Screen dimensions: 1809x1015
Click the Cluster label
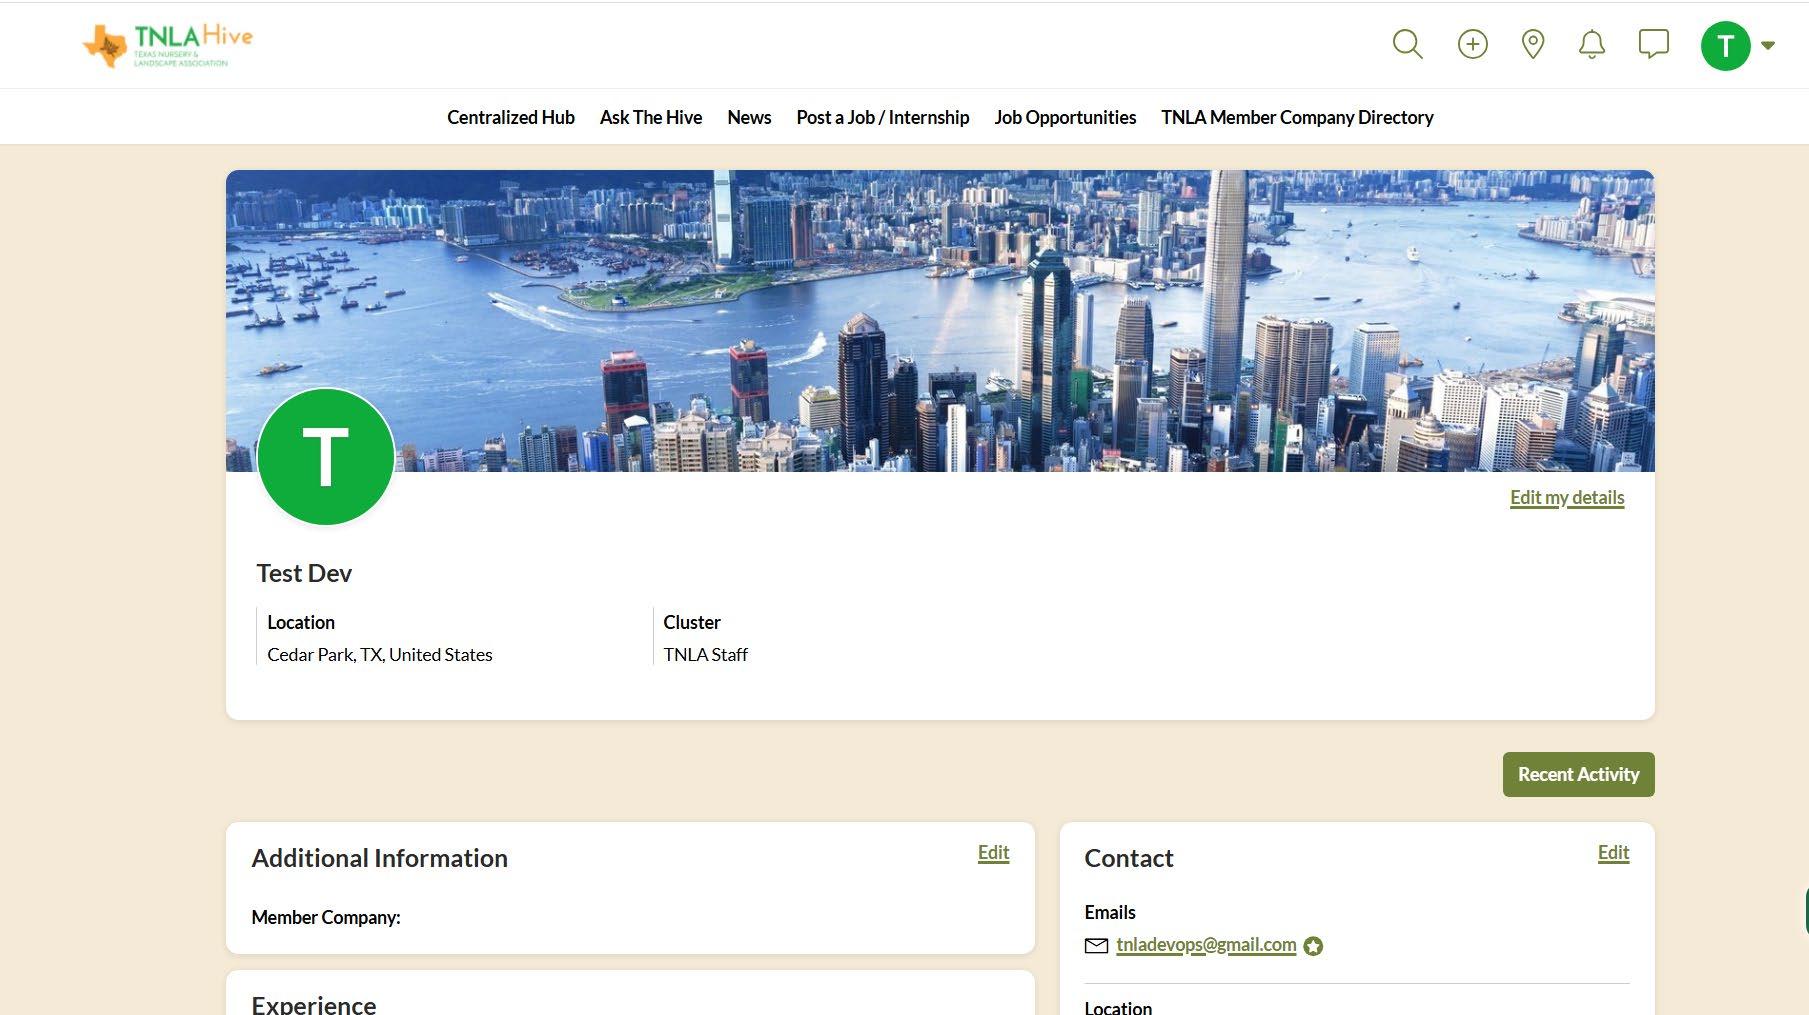[x=692, y=622]
